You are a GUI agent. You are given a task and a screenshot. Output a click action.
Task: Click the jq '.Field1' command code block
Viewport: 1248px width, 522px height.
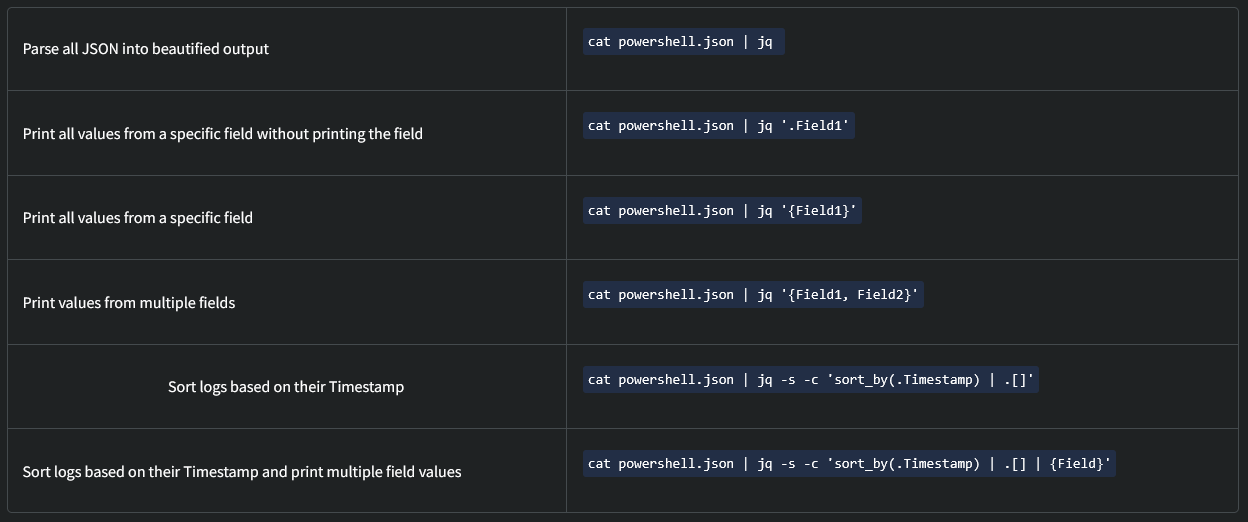tap(718, 126)
